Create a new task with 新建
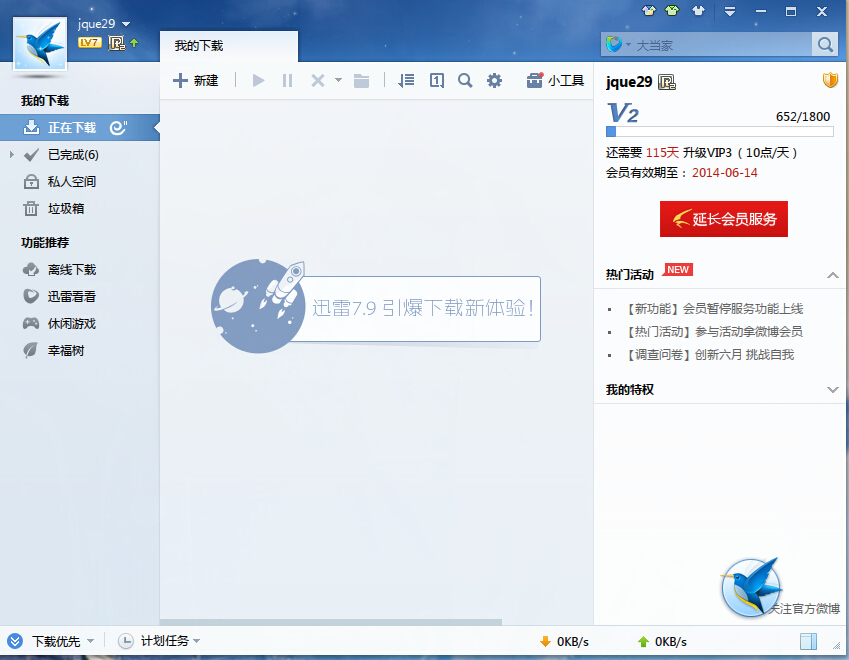Viewport: 849px width, 660px height. (x=195, y=81)
